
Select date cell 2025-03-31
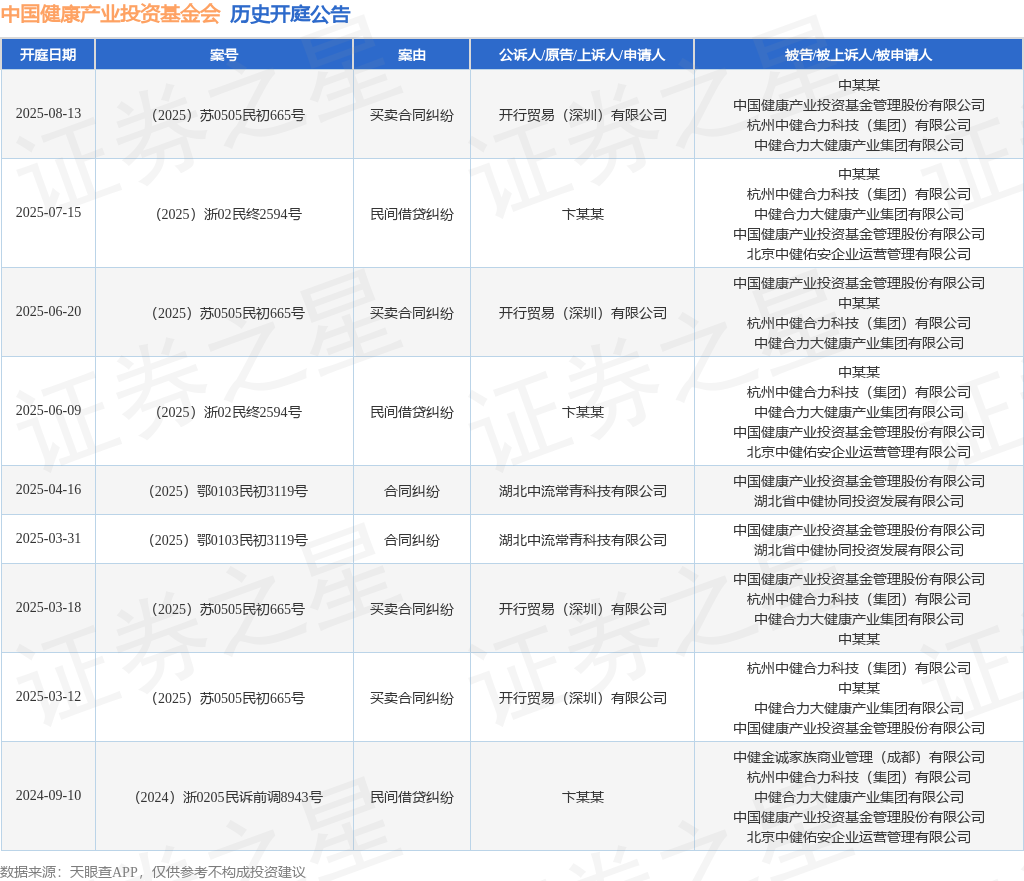[48, 539]
